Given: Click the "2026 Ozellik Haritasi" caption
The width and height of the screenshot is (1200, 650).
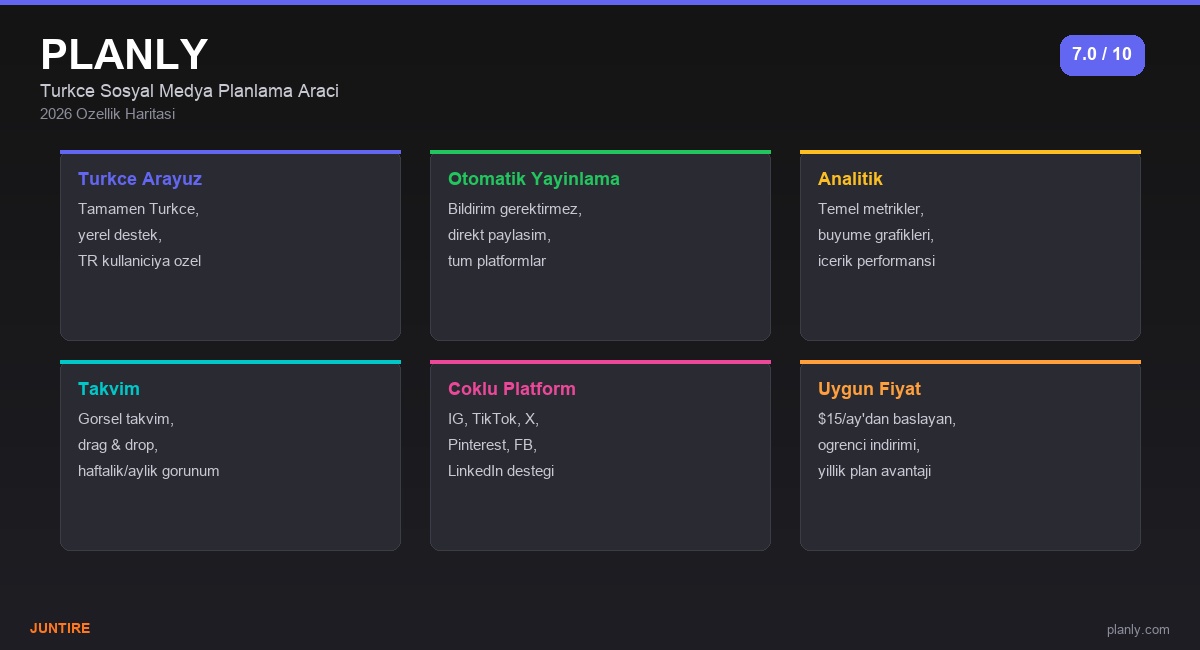Looking at the screenshot, I should click(107, 114).
